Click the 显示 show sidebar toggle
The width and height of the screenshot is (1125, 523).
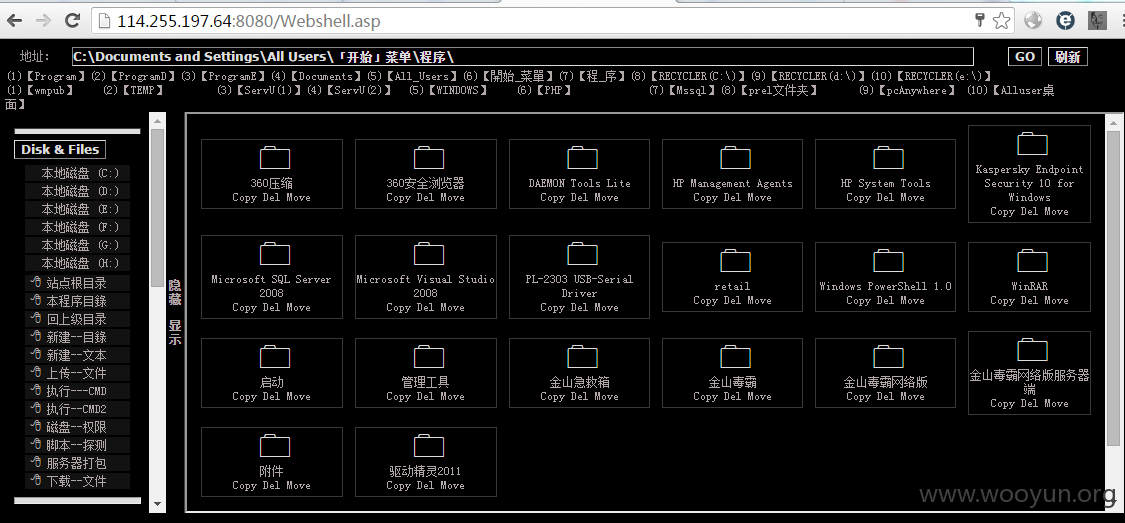point(175,332)
